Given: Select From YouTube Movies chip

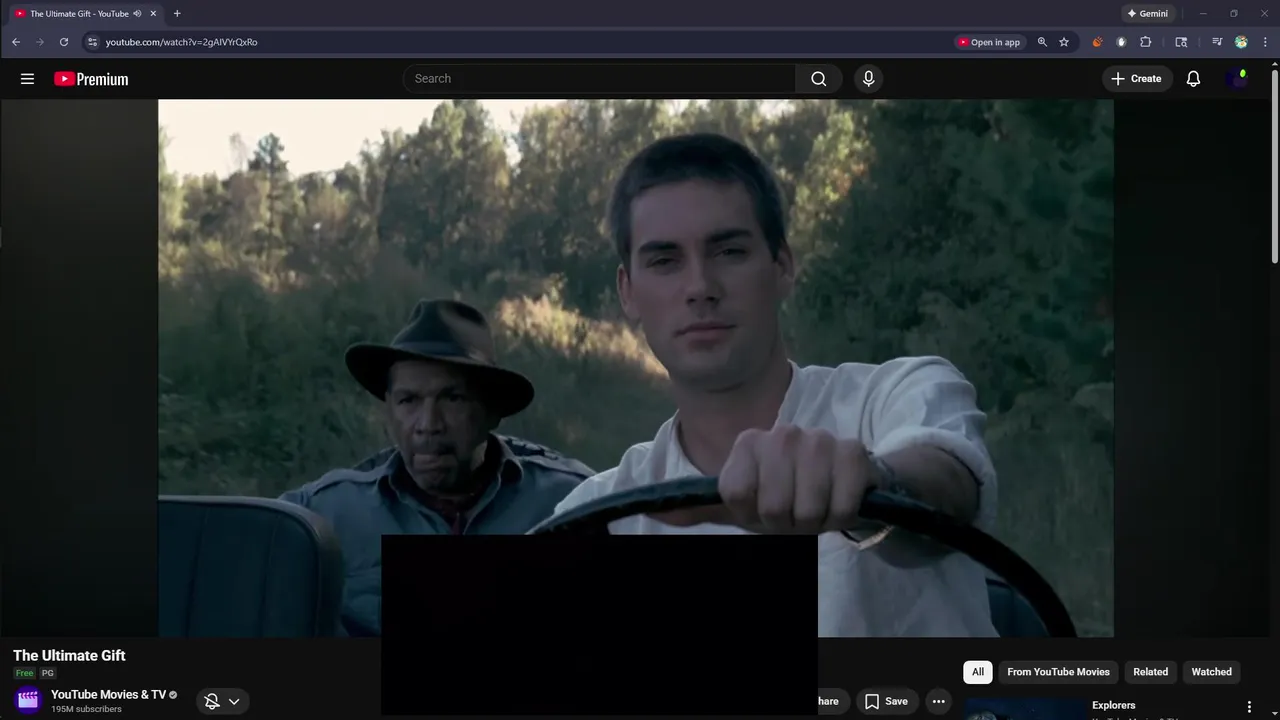Looking at the screenshot, I should coord(1058,672).
